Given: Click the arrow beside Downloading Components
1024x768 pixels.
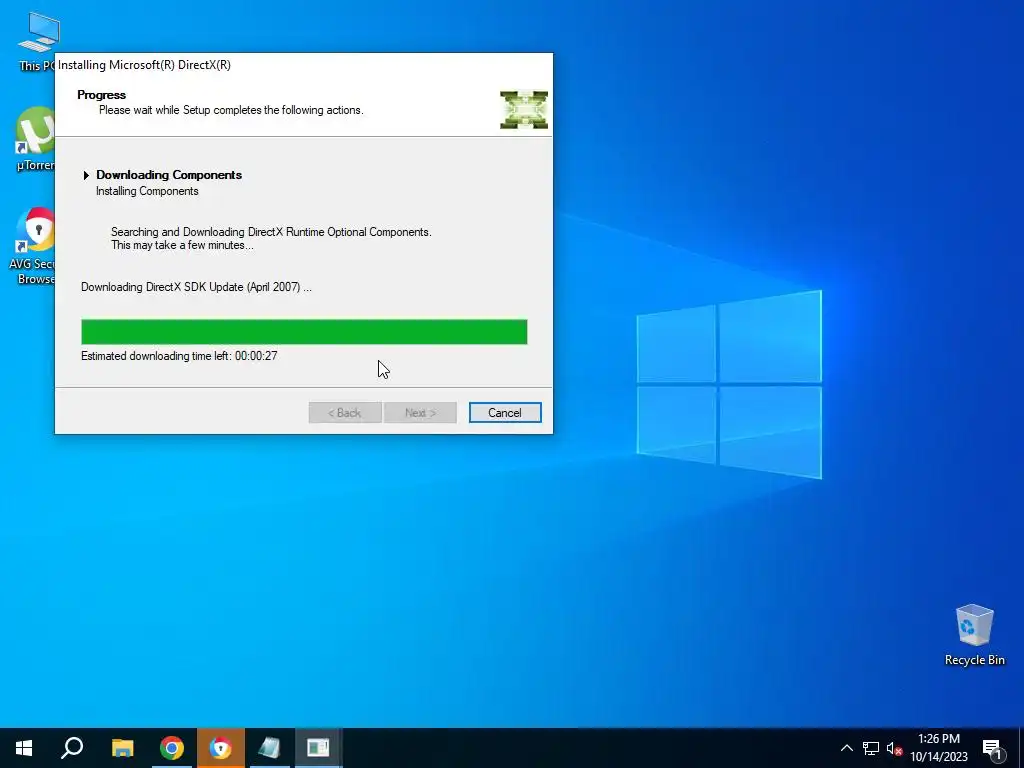Looking at the screenshot, I should [x=86, y=175].
